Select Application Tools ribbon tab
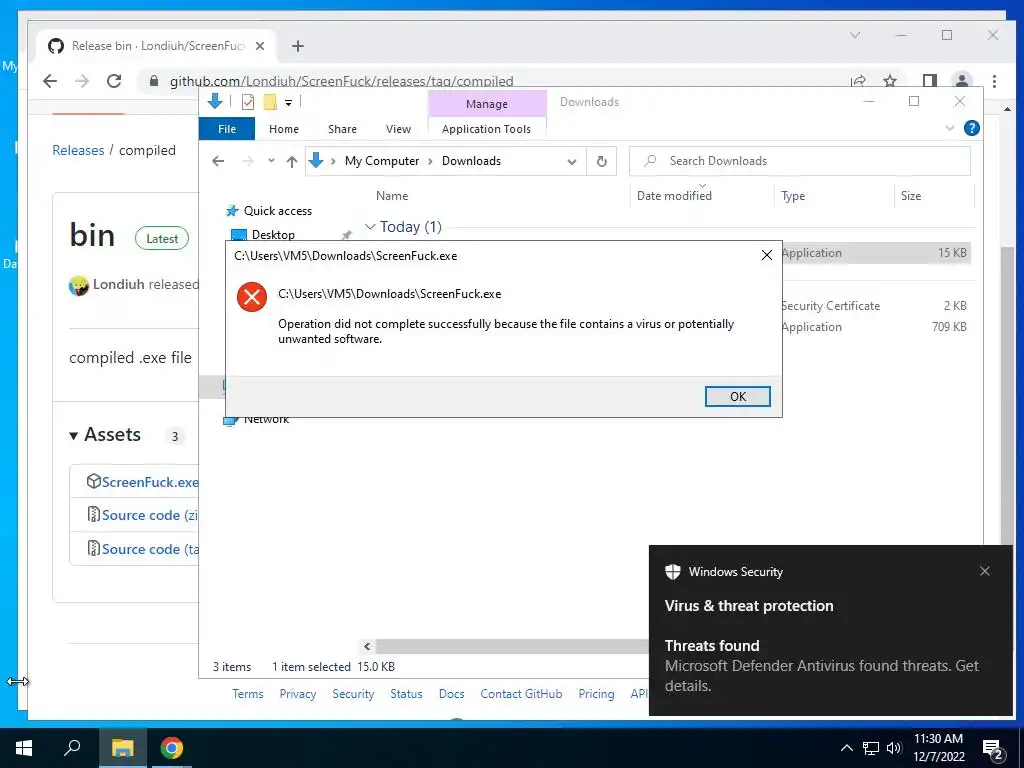Image resolution: width=1024 pixels, height=768 pixels. pyautogui.click(x=487, y=129)
